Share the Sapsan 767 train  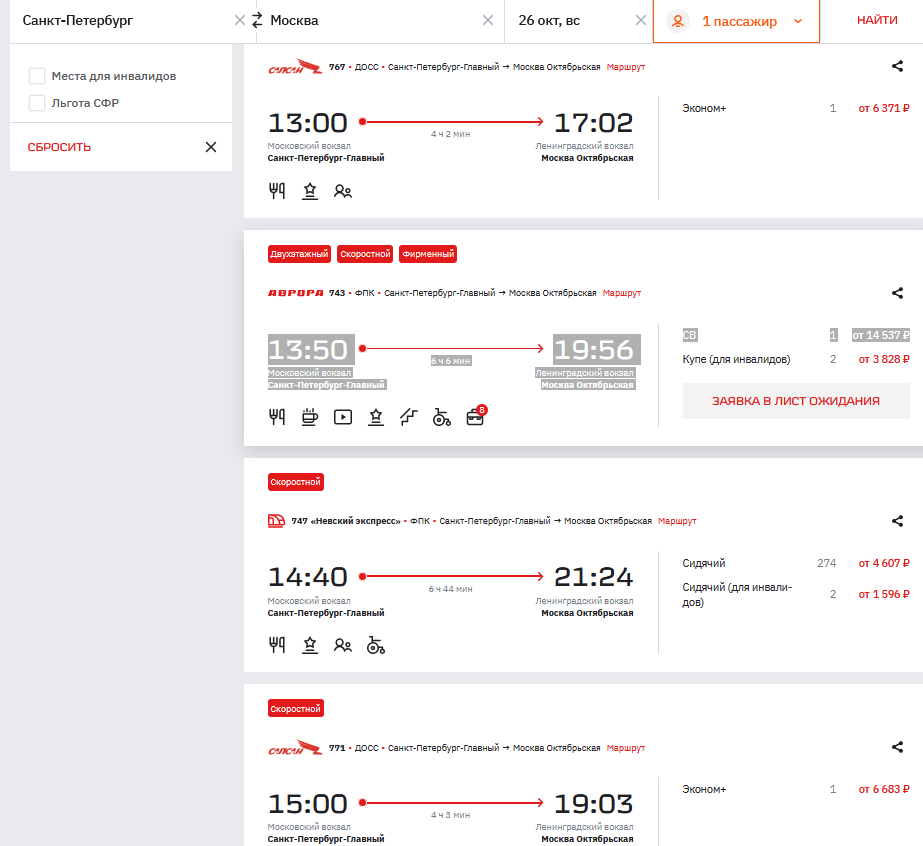(897, 67)
